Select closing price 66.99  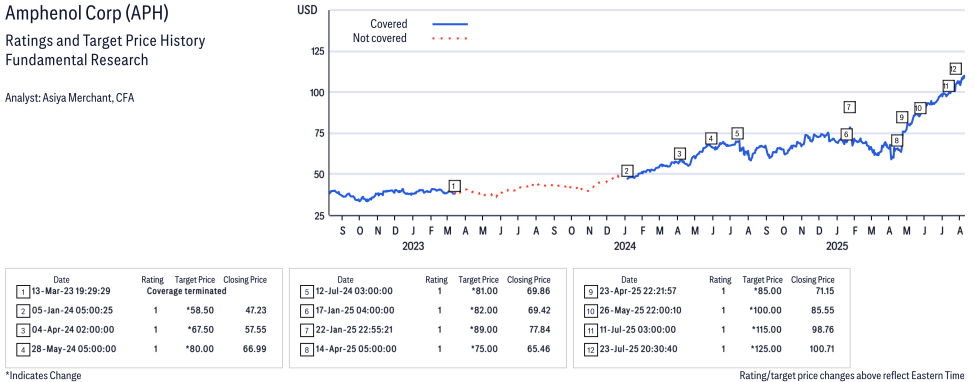(254, 348)
